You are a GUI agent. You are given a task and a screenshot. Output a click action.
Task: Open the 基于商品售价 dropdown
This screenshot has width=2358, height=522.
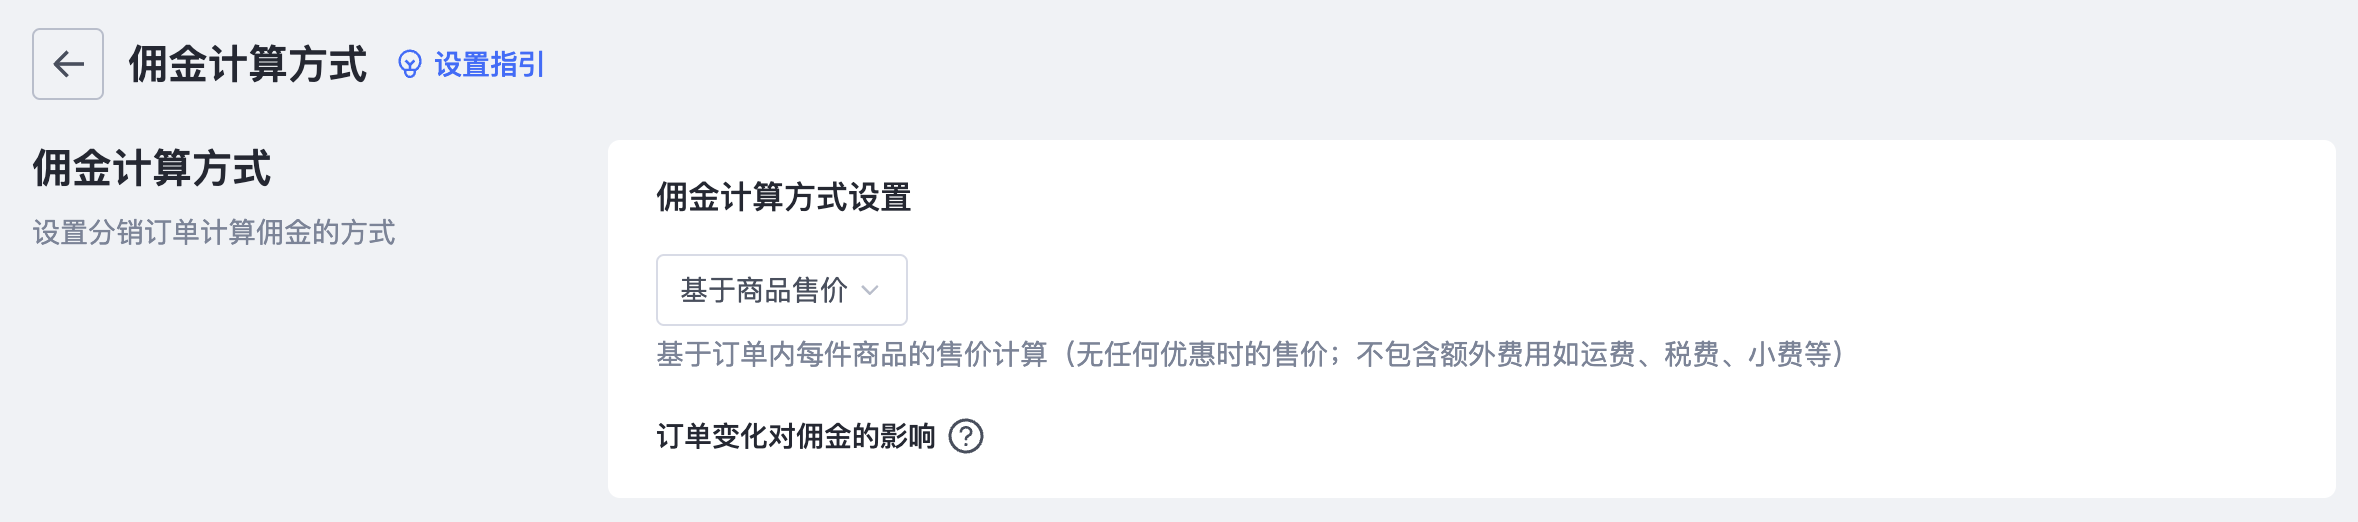(782, 290)
